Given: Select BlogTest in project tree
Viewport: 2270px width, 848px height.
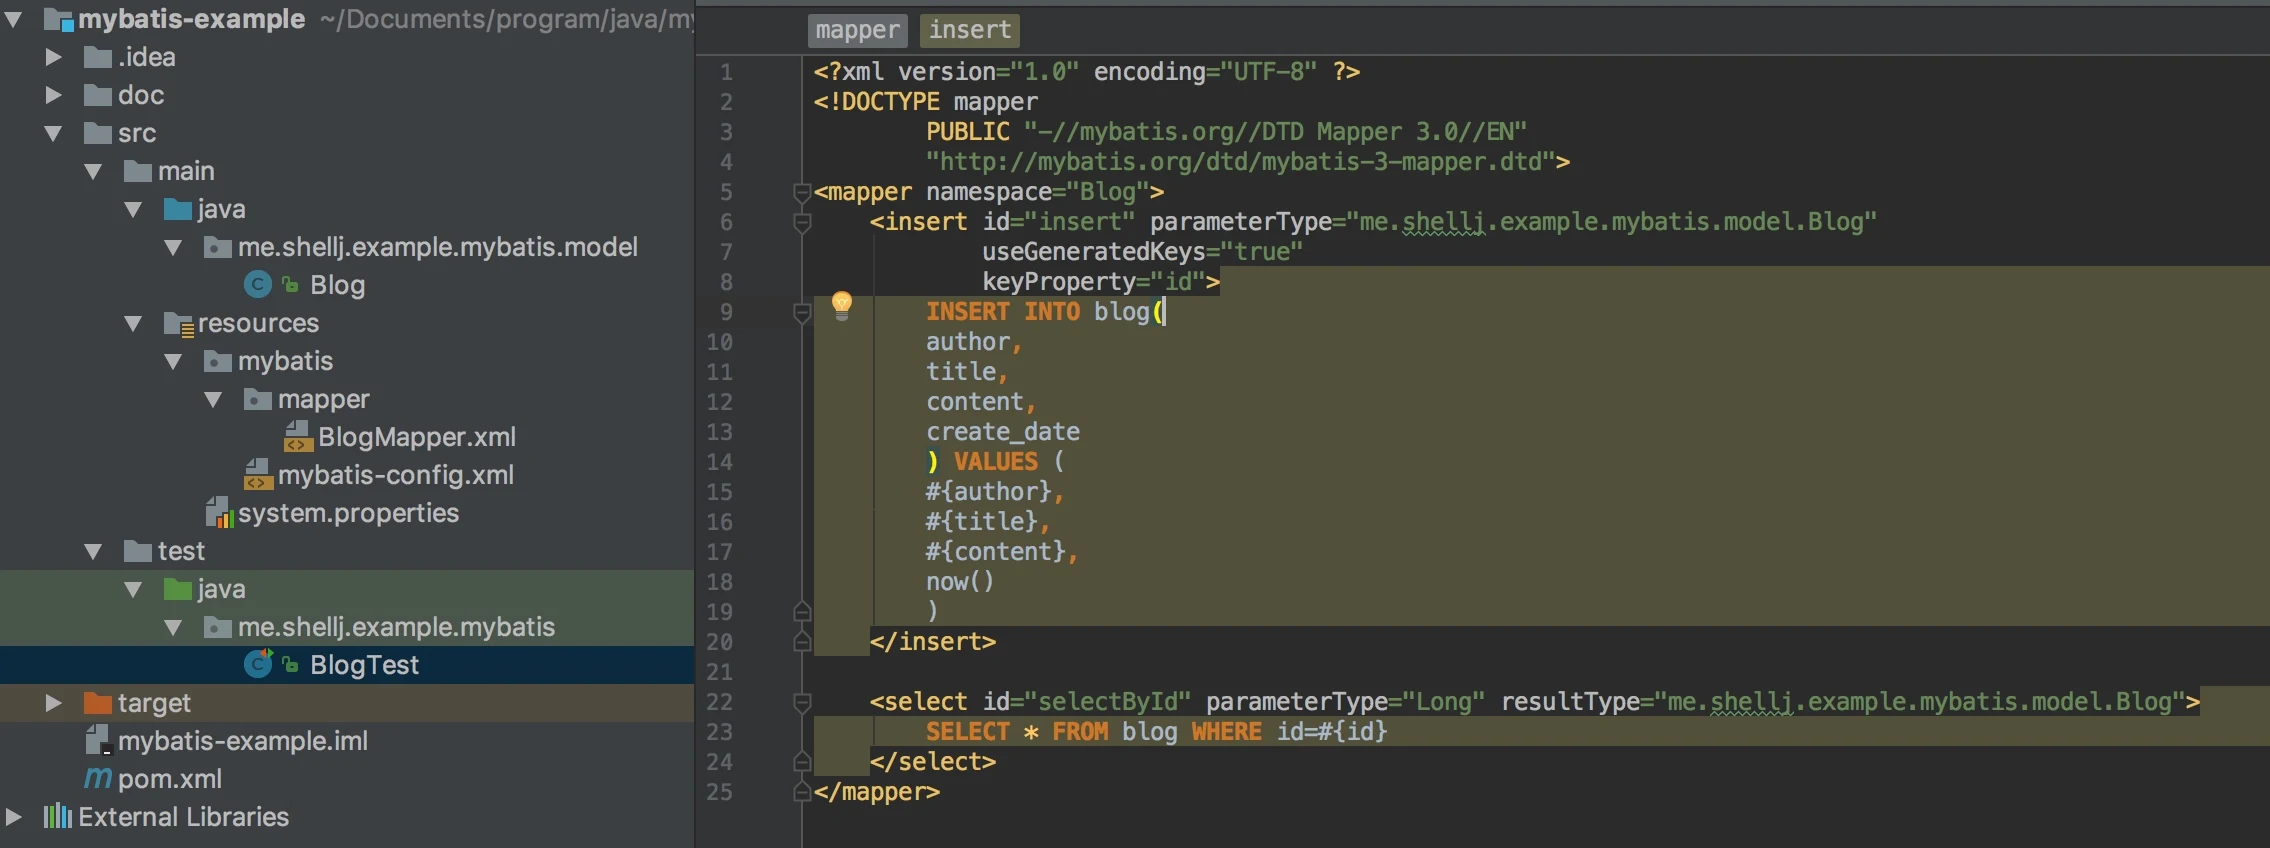Looking at the screenshot, I should [364, 665].
